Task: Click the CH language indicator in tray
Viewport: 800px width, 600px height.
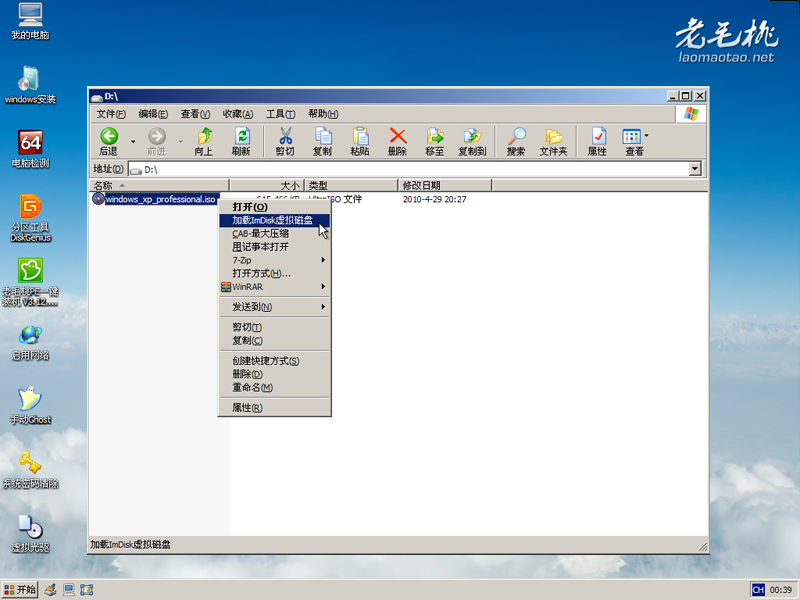Action: coord(758,590)
